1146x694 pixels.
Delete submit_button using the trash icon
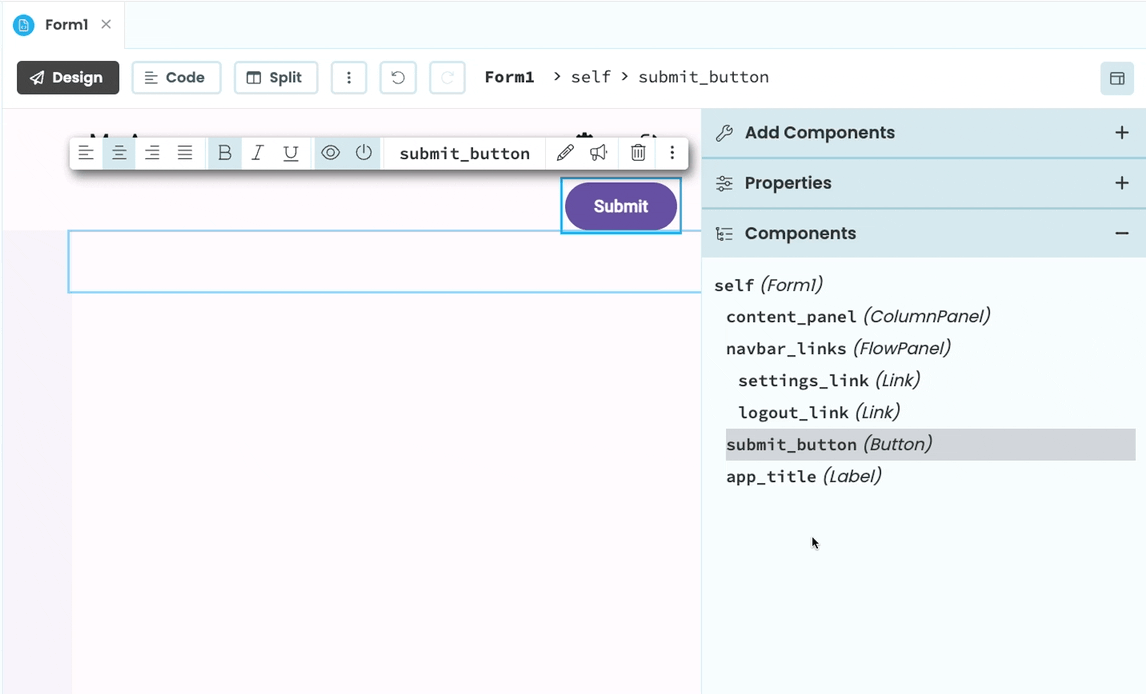click(638, 153)
